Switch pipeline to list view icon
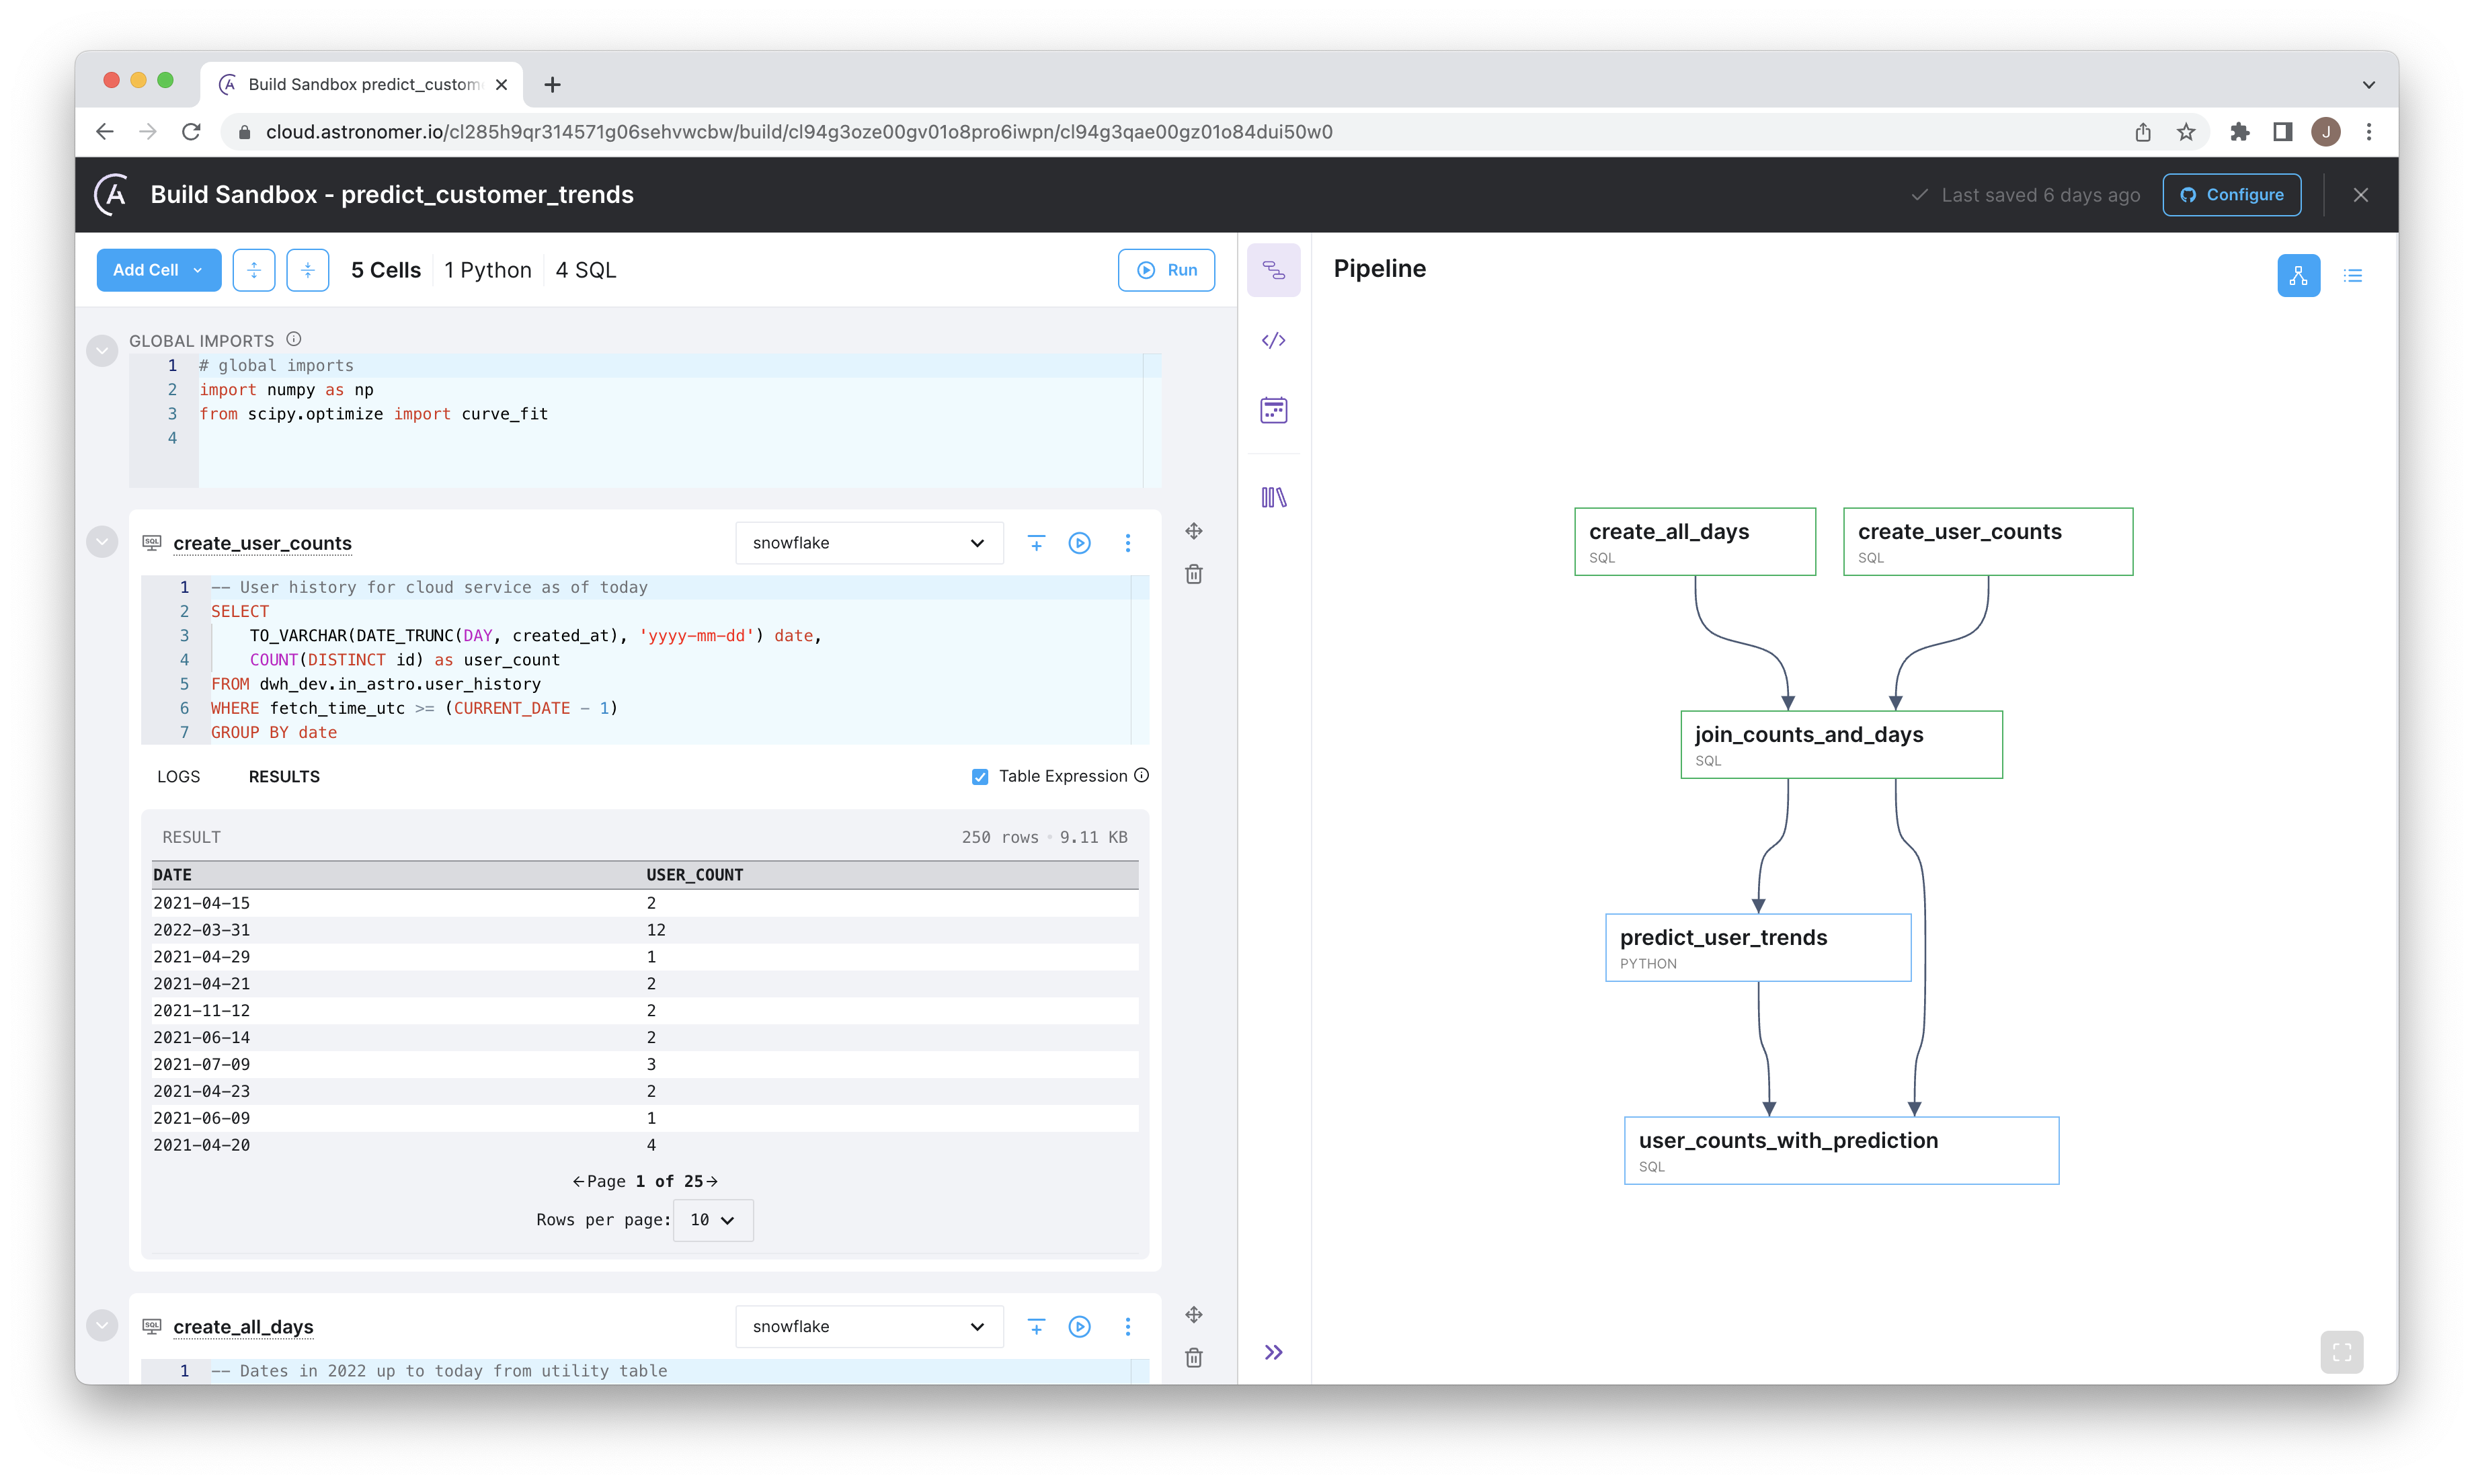Image resolution: width=2474 pixels, height=1484 pixels. click(x=2353, y=276)
